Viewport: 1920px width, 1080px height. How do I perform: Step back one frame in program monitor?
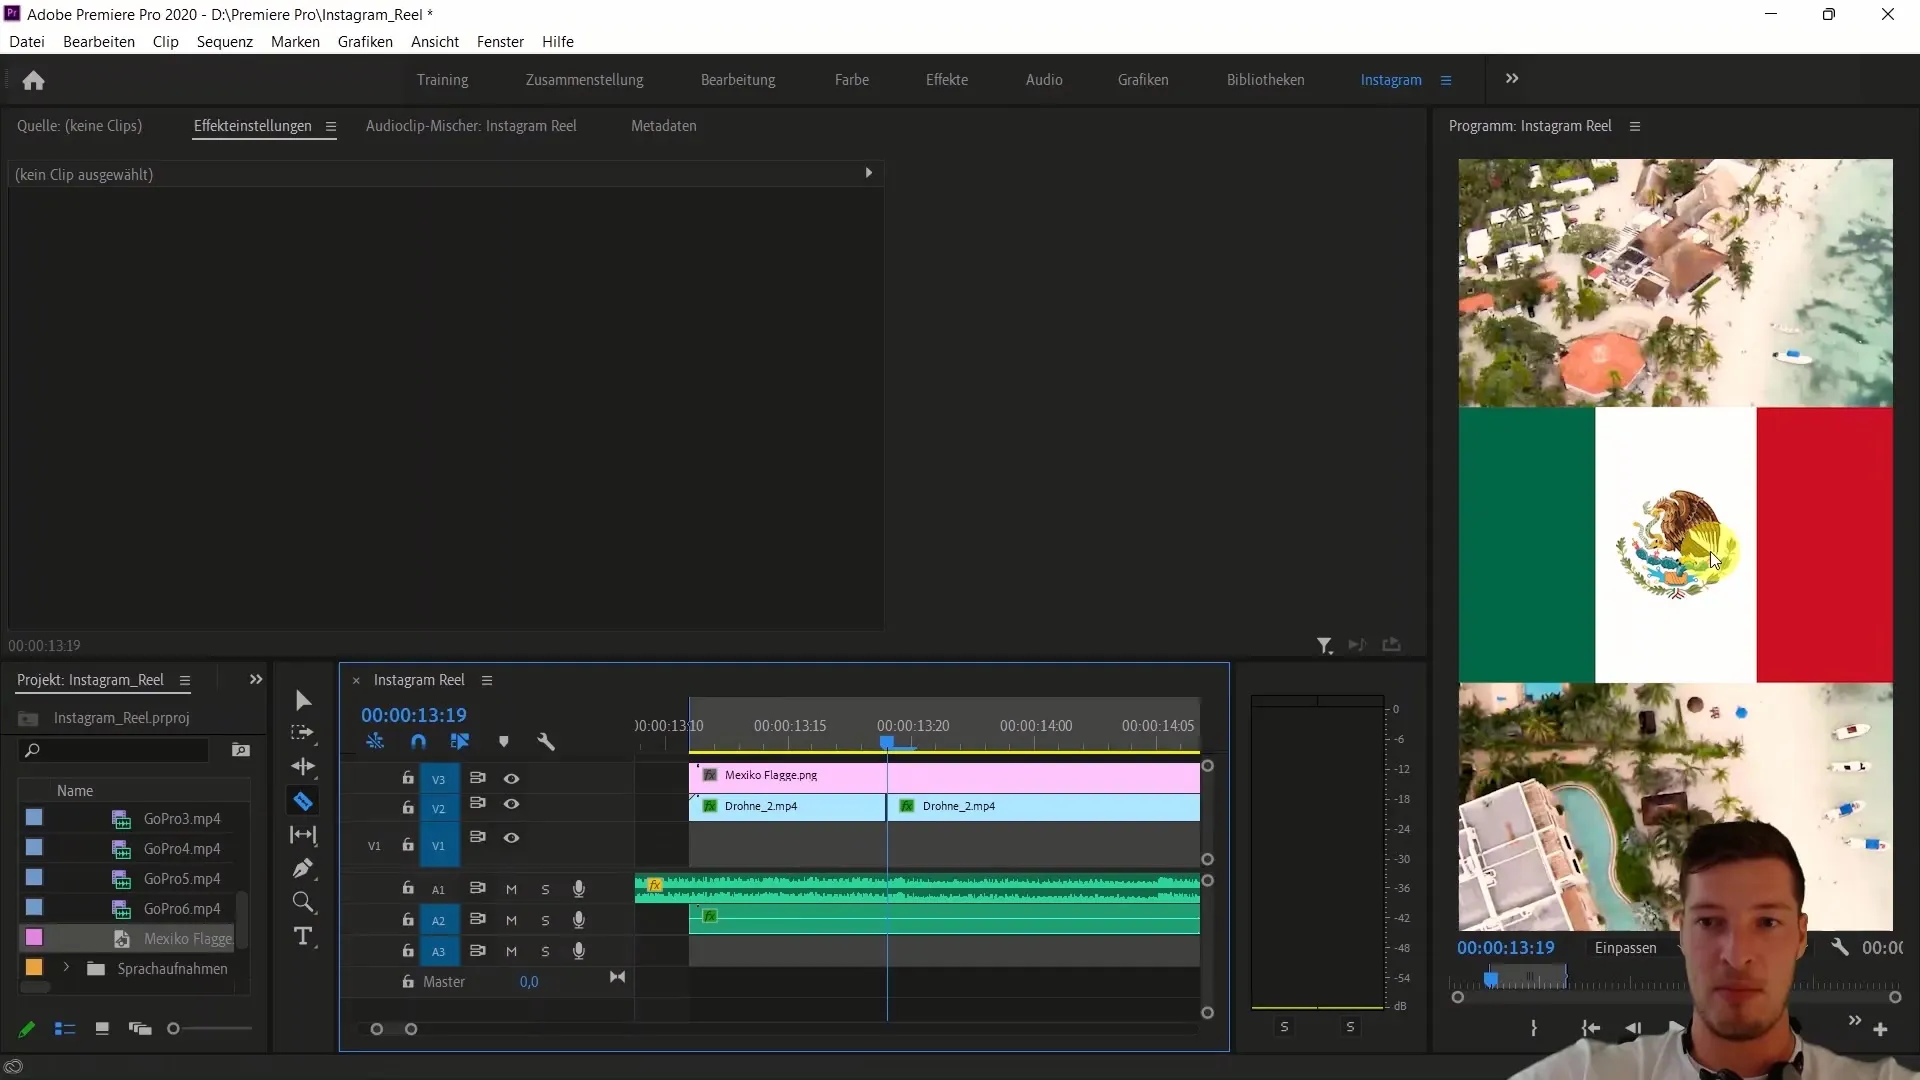[x=1633, y=1028]
